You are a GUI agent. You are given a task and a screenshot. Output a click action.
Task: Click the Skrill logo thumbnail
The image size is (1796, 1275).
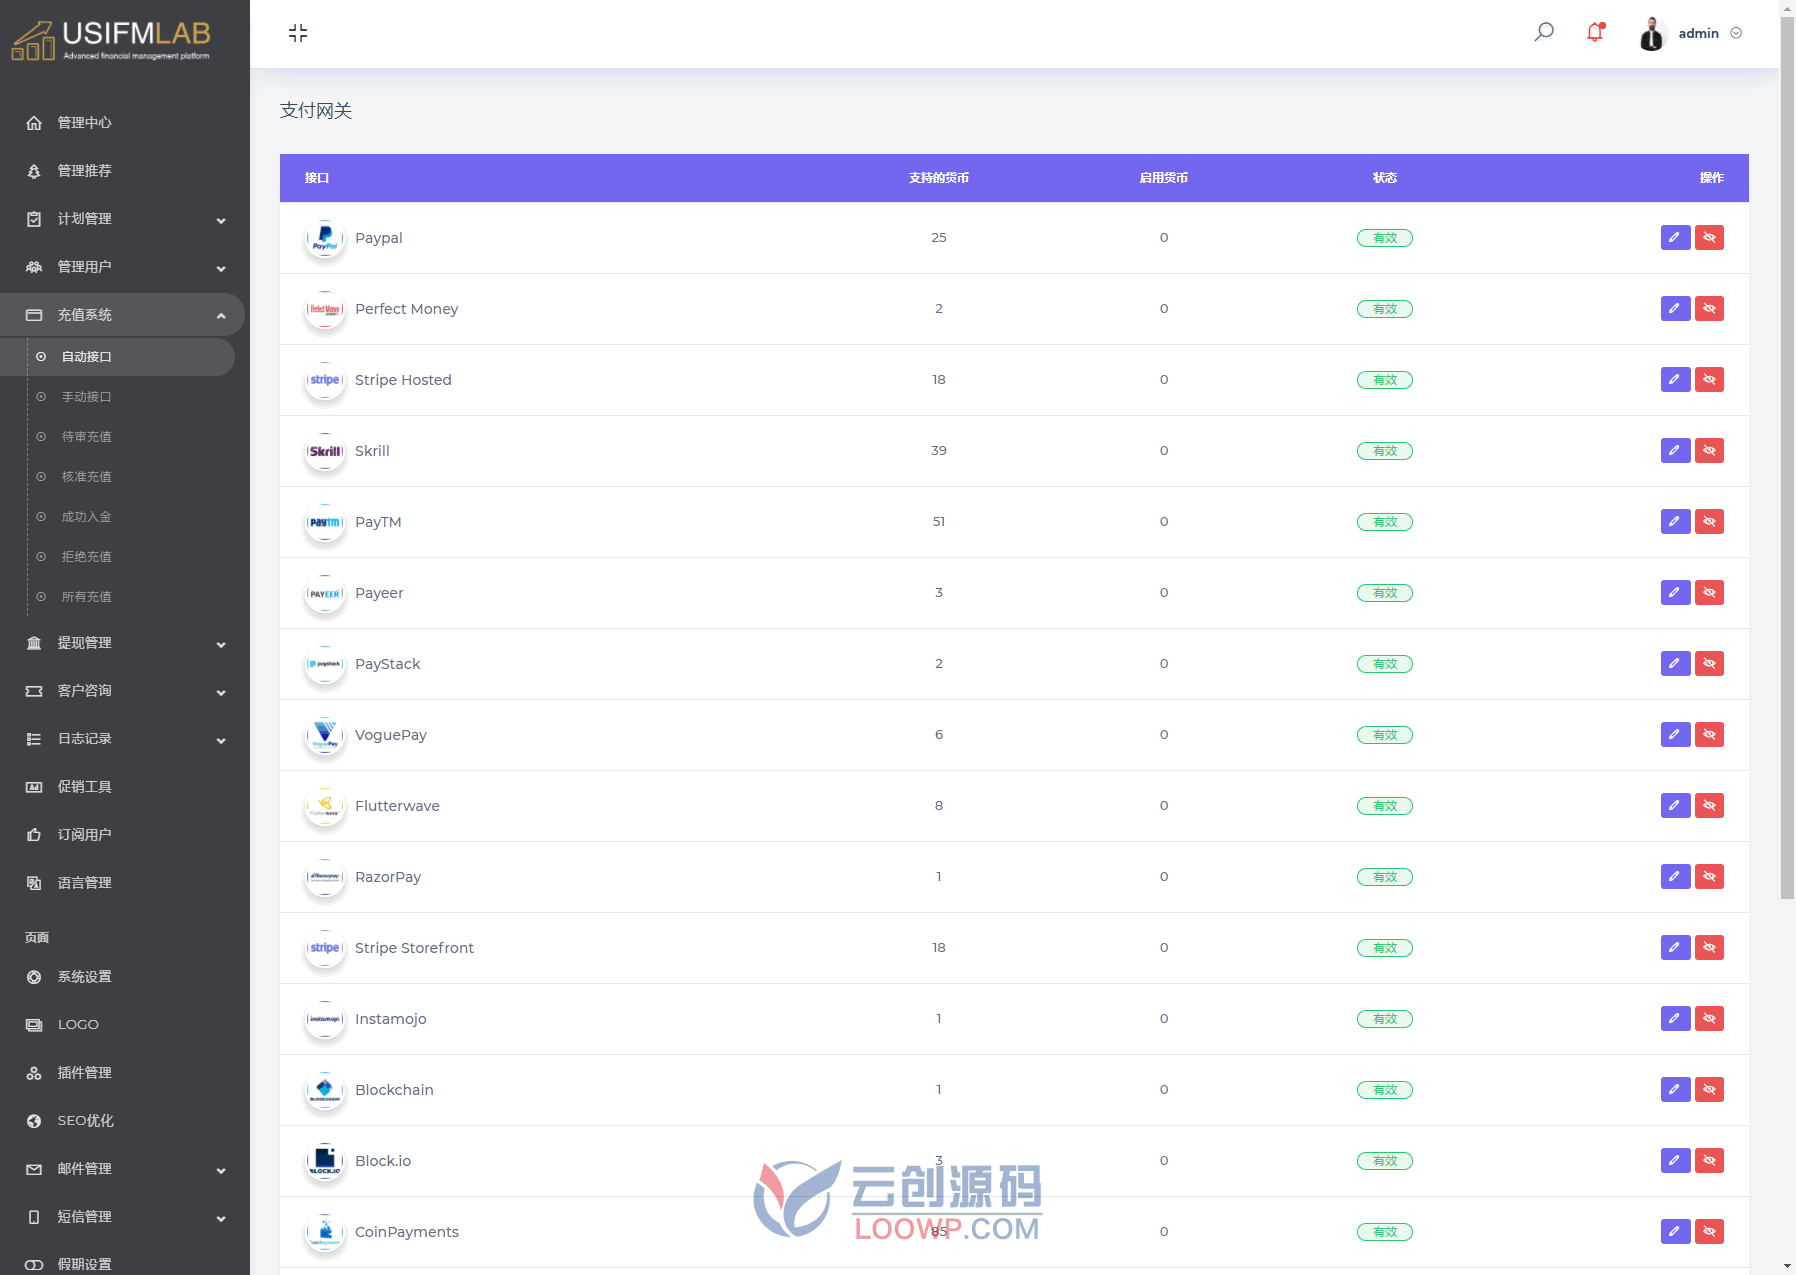click(x=325, y=451)
